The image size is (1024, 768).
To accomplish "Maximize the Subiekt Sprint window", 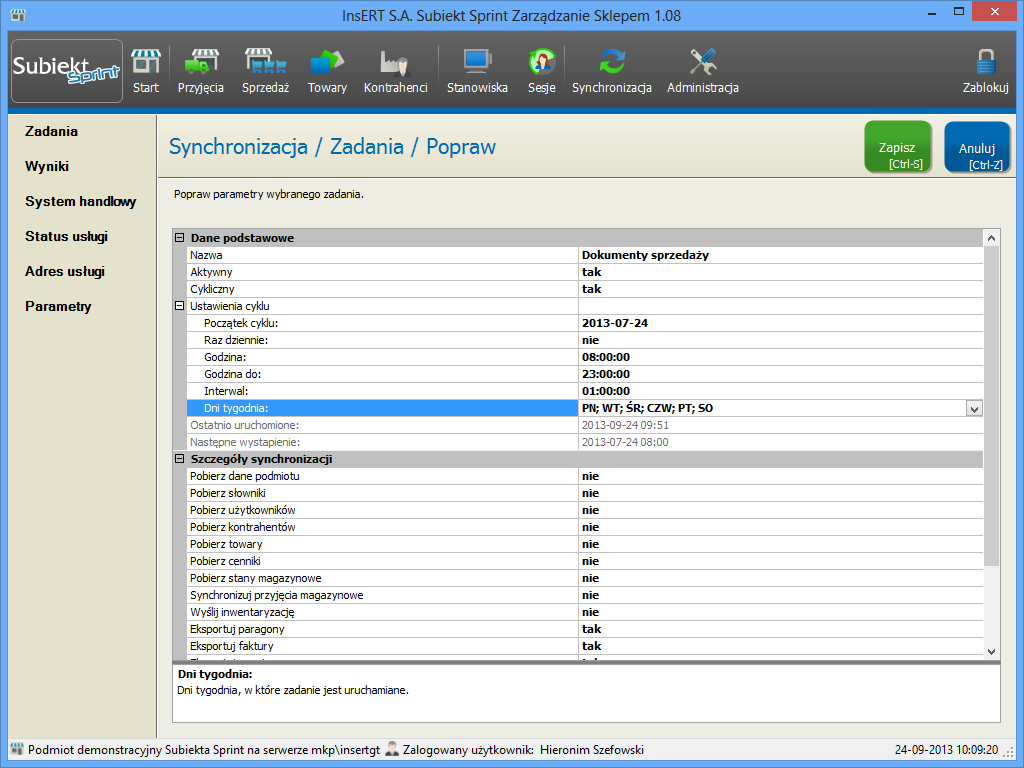I will pos(959,12).
